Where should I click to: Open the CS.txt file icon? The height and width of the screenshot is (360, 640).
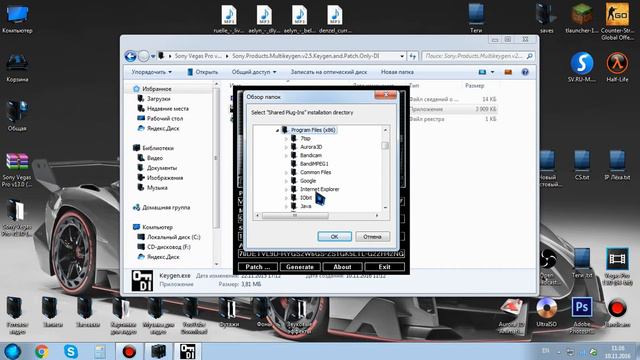pos(582,165)
